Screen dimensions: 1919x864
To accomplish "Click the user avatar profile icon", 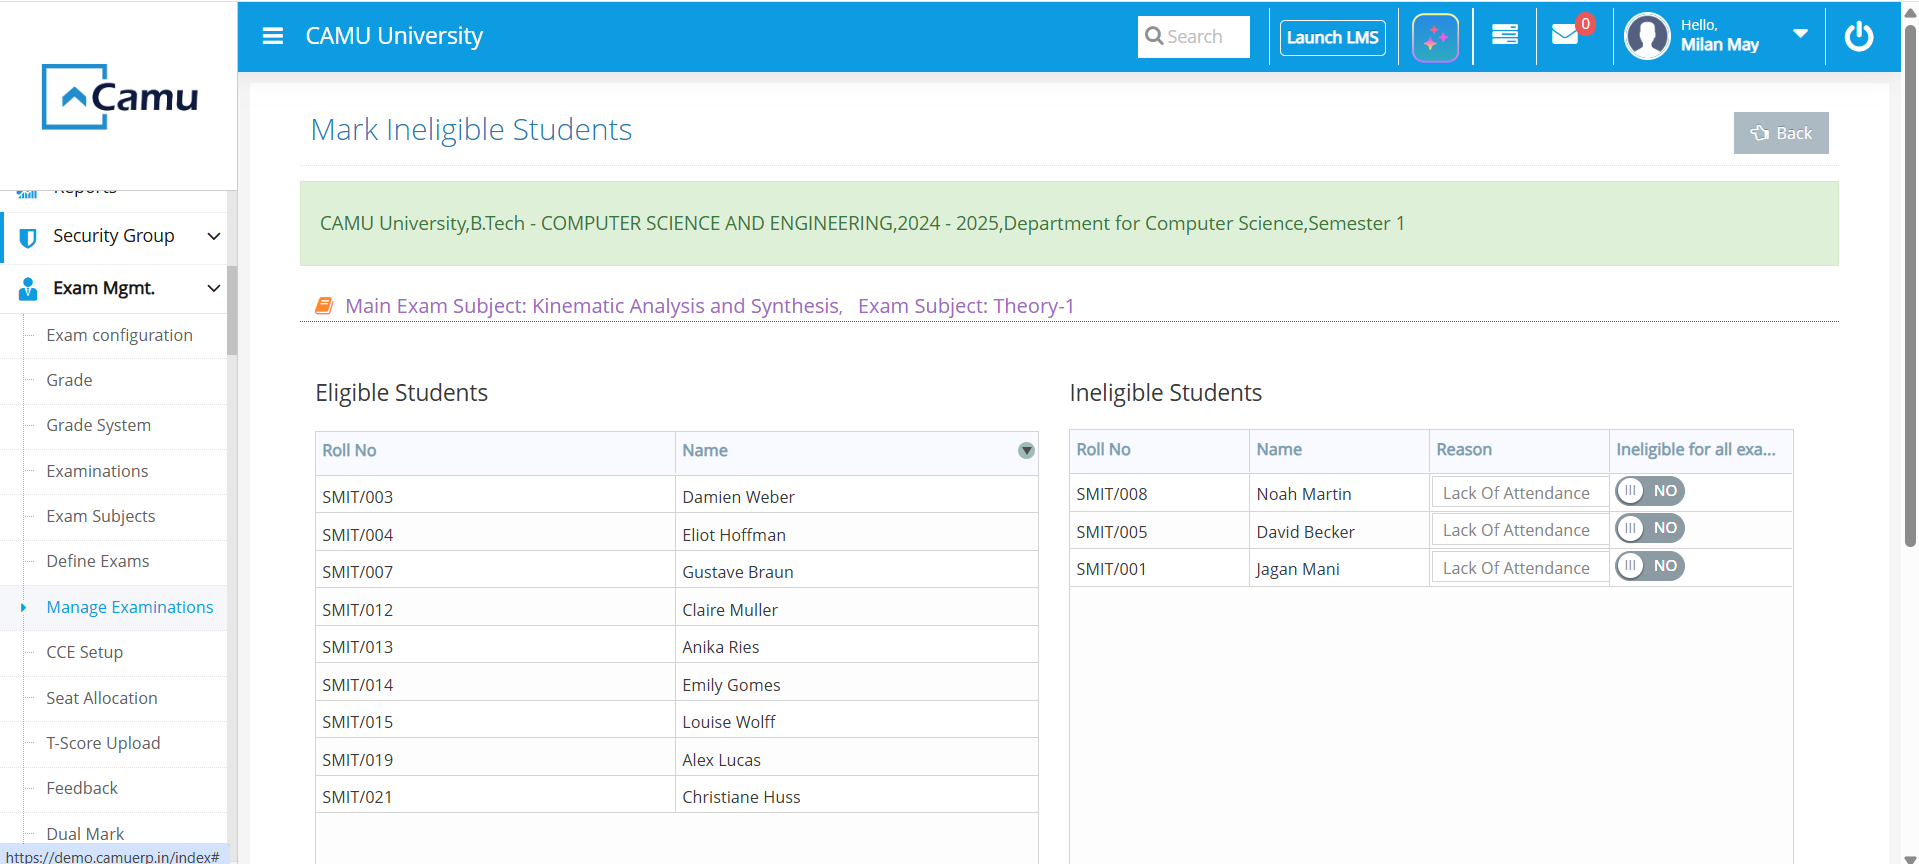I will 1647,37.
